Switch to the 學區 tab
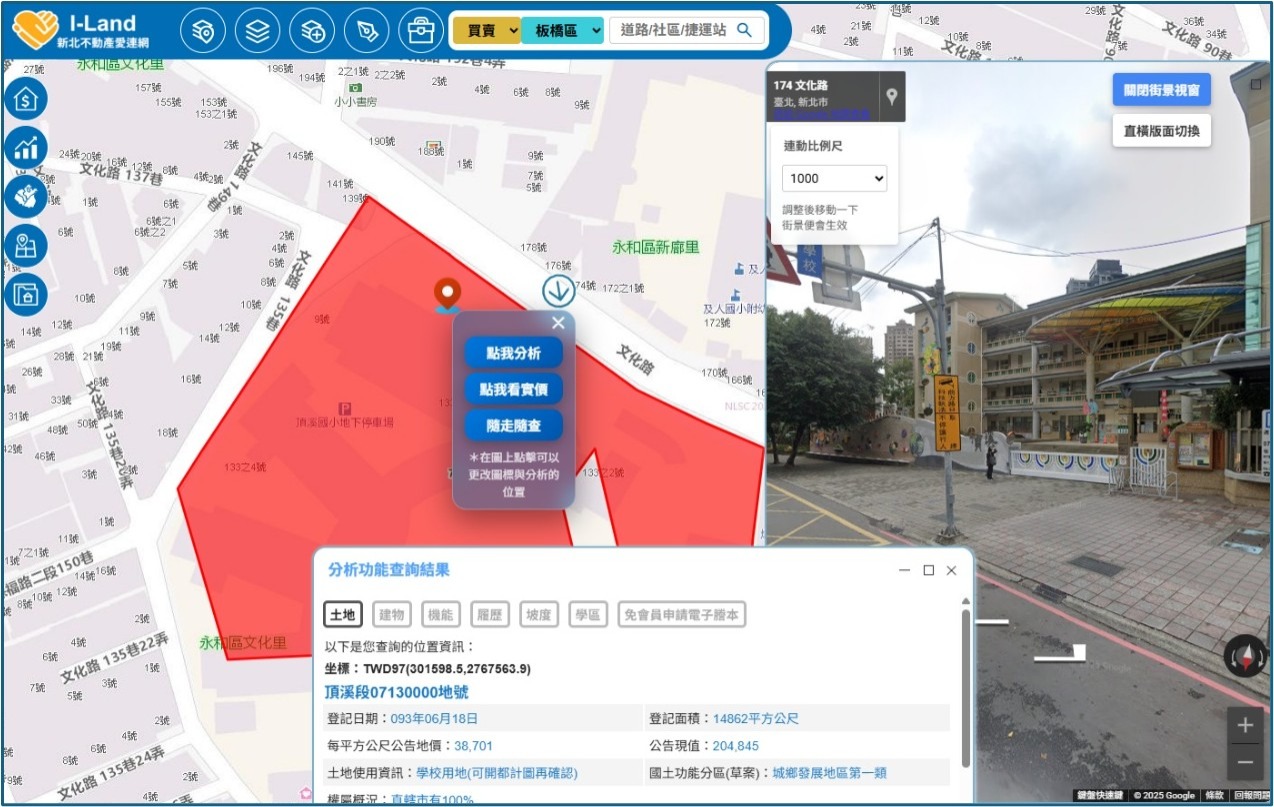Viewport: 1274px width, 807px height. [x=589, y=615]
